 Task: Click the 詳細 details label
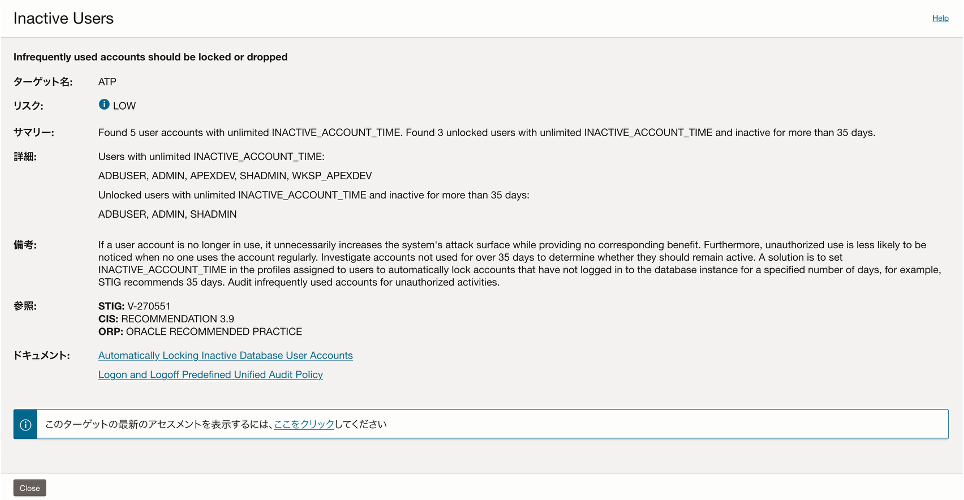[x=25, y=157]
